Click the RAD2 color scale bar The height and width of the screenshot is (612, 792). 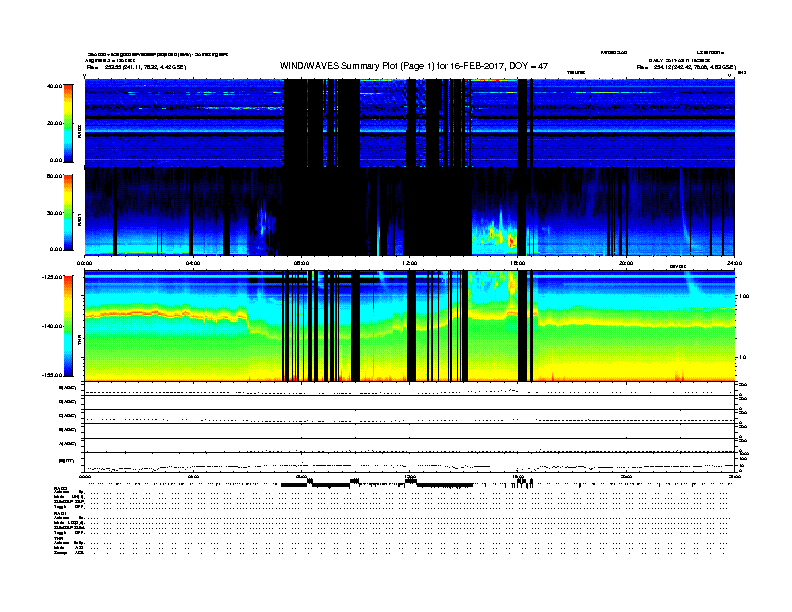click(68, 123)
